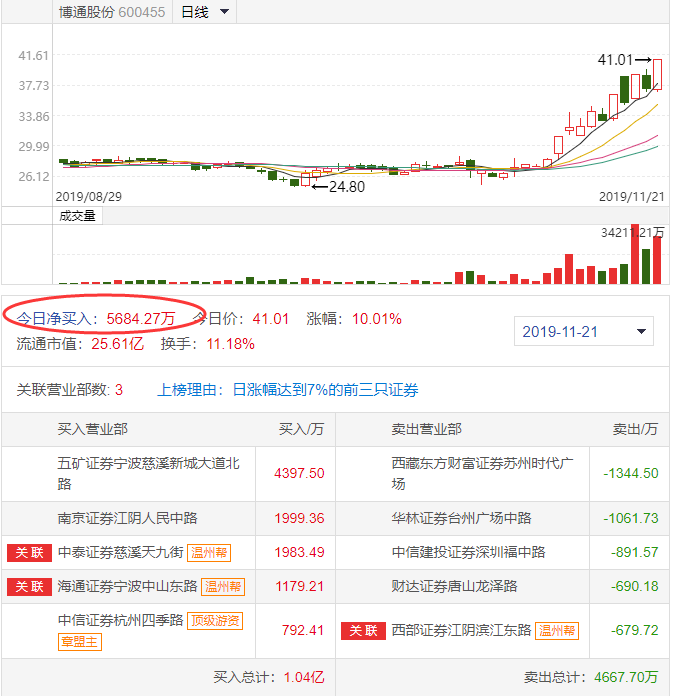679x696 pixels.
Task: Click the last red candlestick on chart
Action: 657,75
